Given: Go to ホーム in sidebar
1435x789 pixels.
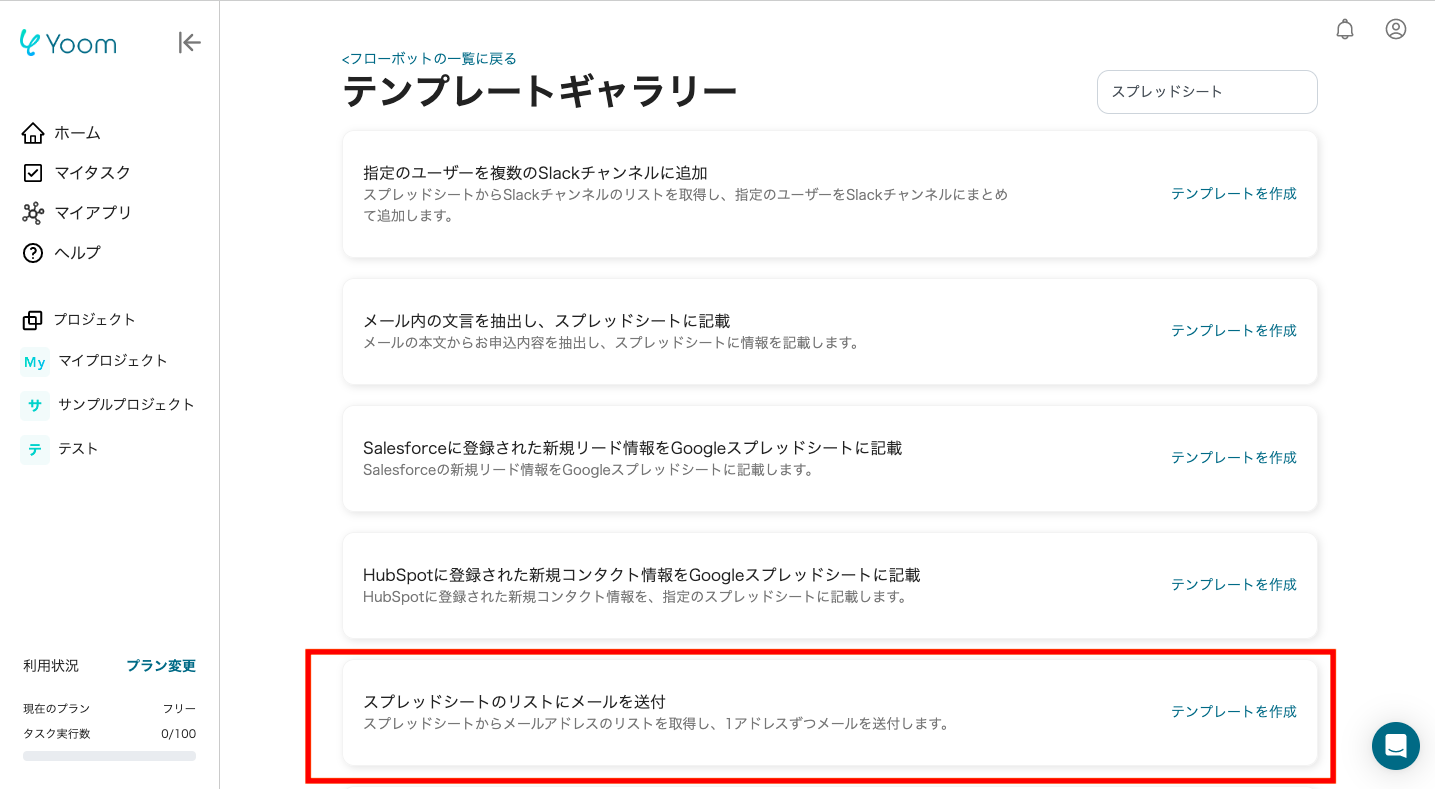Looking at the screenshot, I should [77, 133].
